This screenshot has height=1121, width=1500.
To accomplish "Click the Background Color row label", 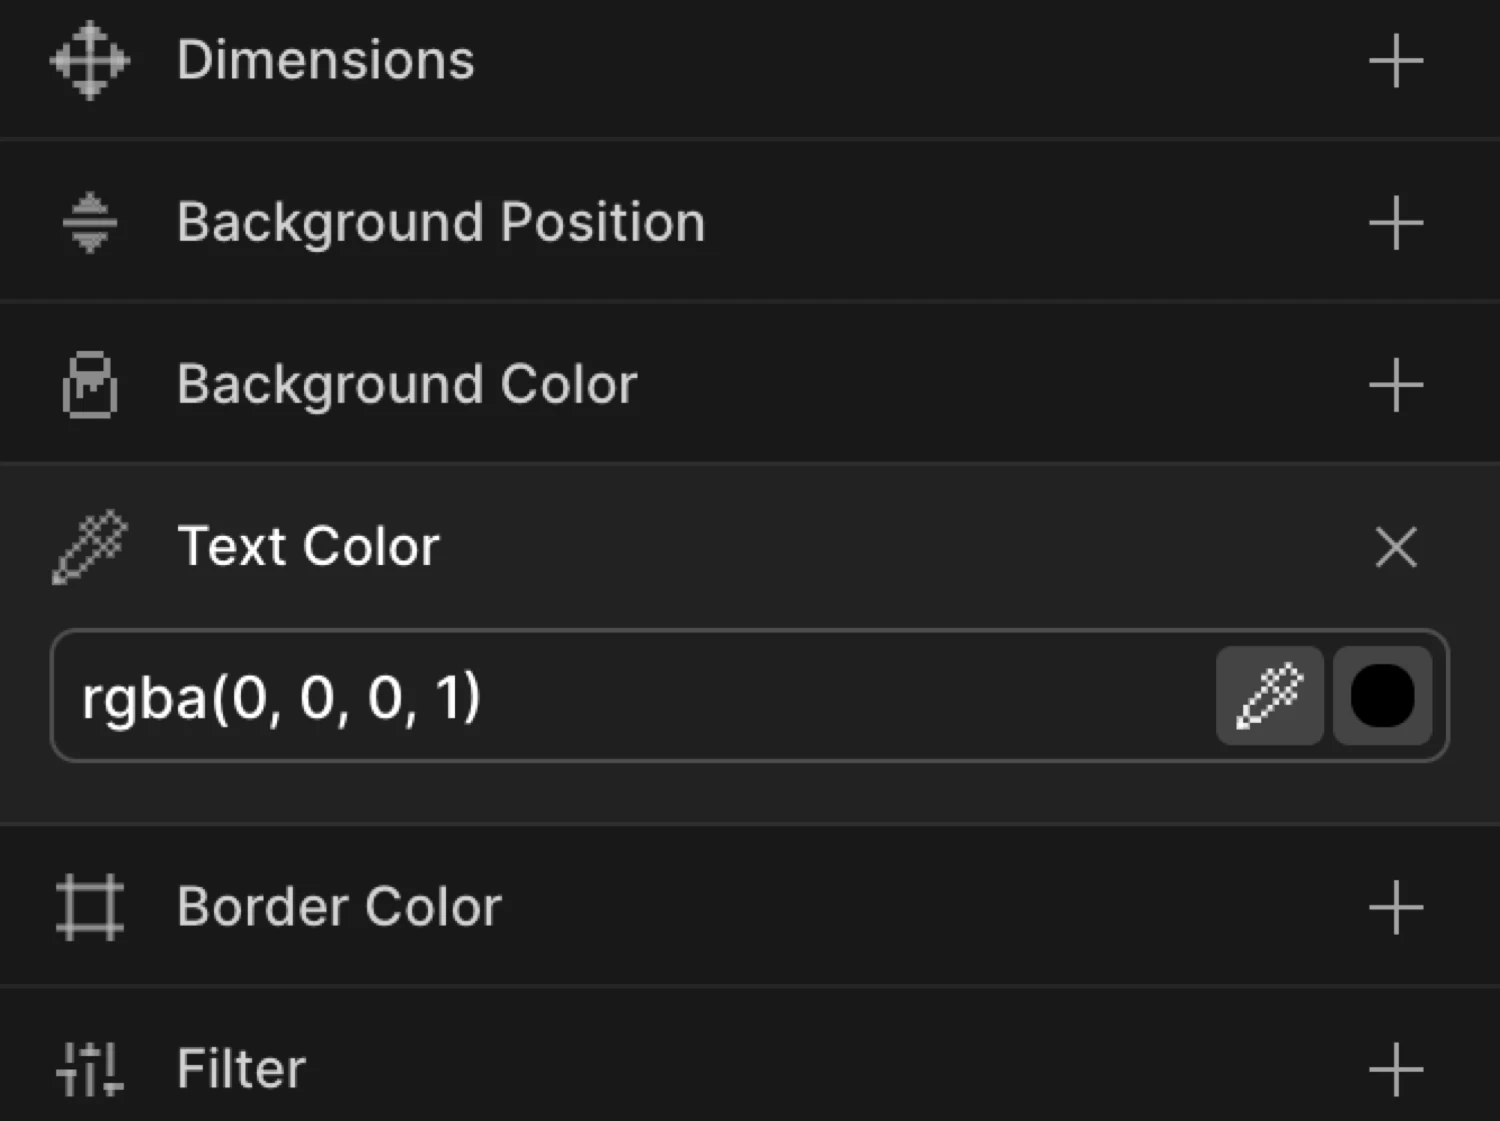I will point(407,383).
